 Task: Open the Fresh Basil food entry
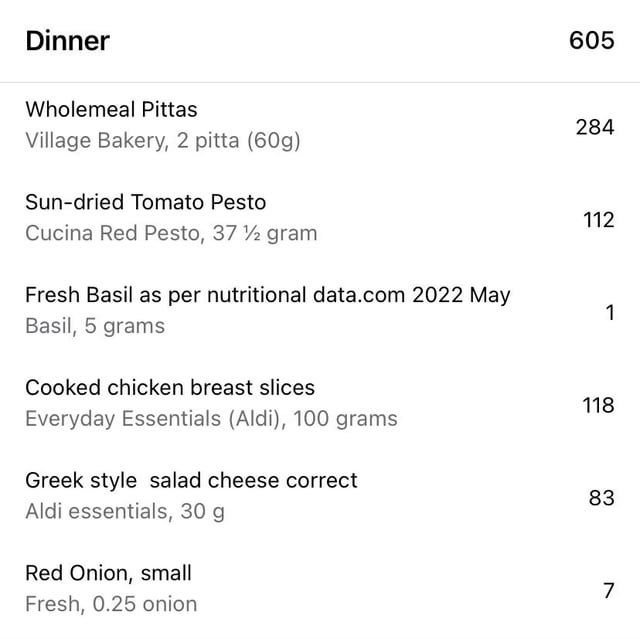pos(320,310)
